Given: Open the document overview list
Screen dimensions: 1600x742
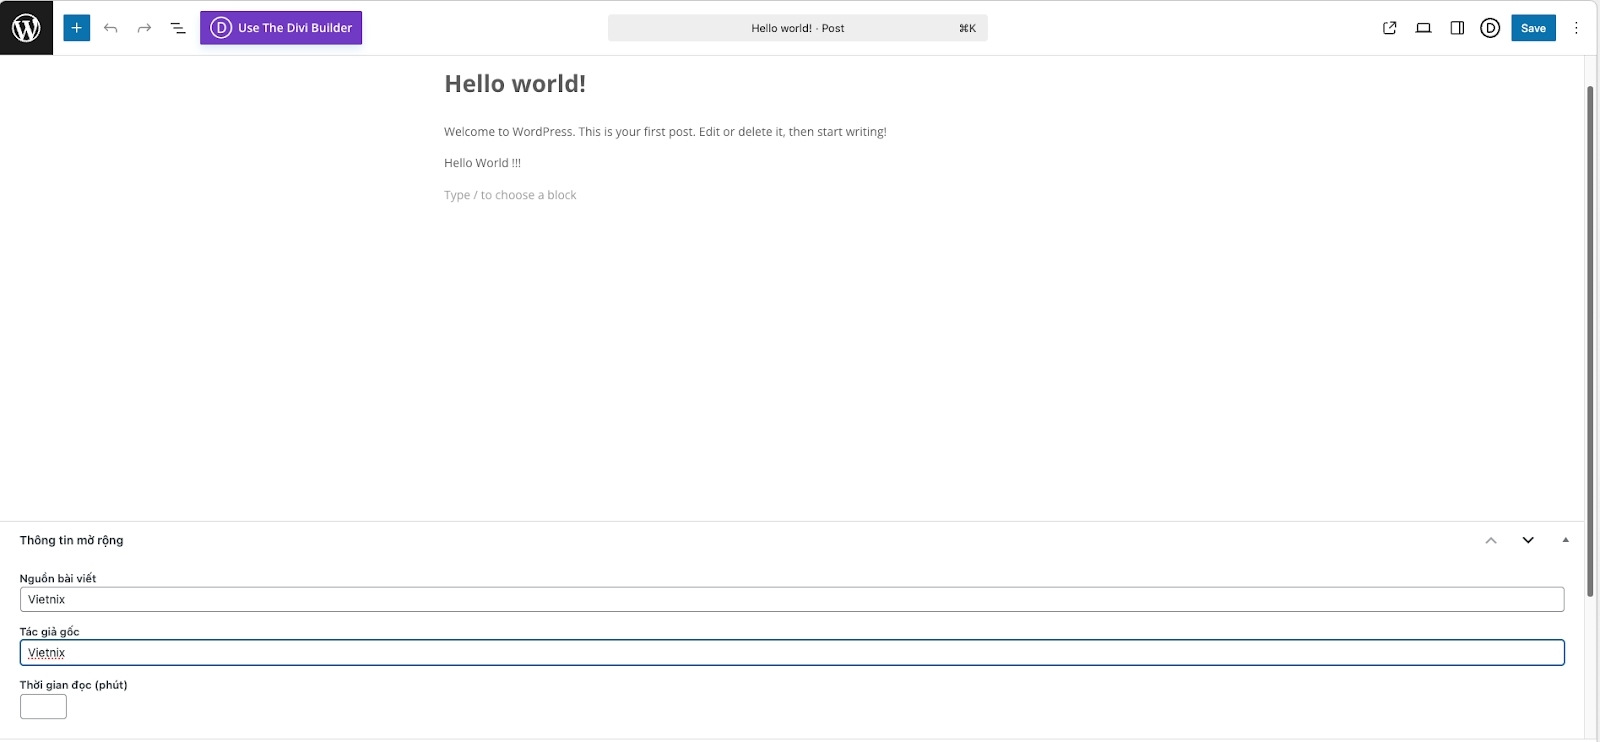Looking at the screenshot, I should coord(178,28).
